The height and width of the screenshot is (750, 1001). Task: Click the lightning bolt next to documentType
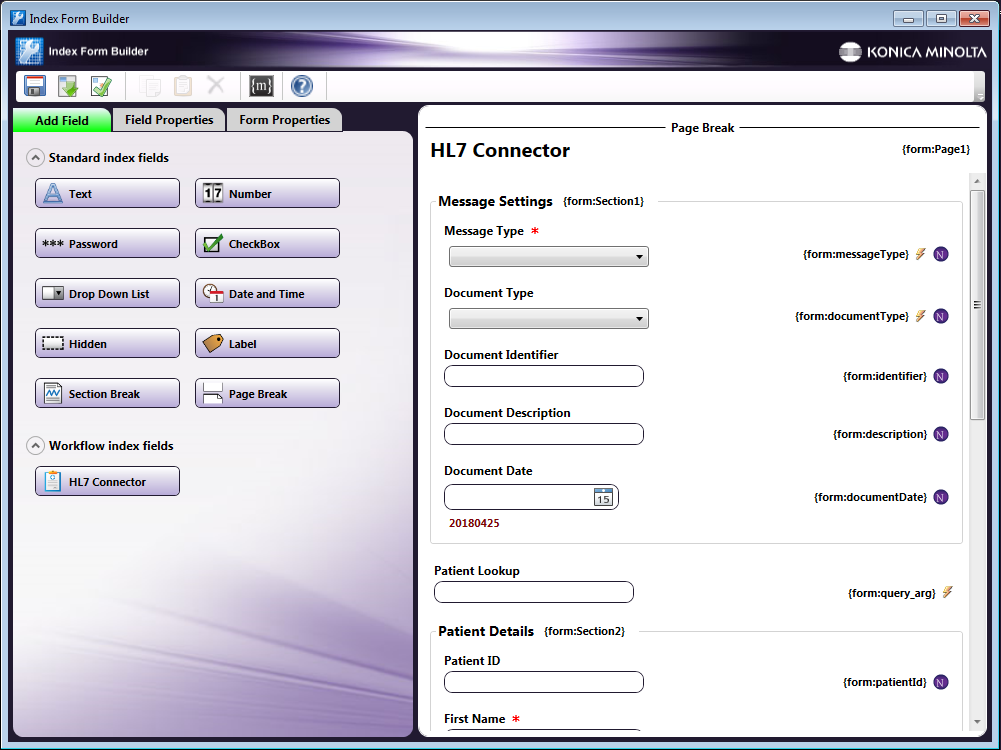(x=921, y=315)
